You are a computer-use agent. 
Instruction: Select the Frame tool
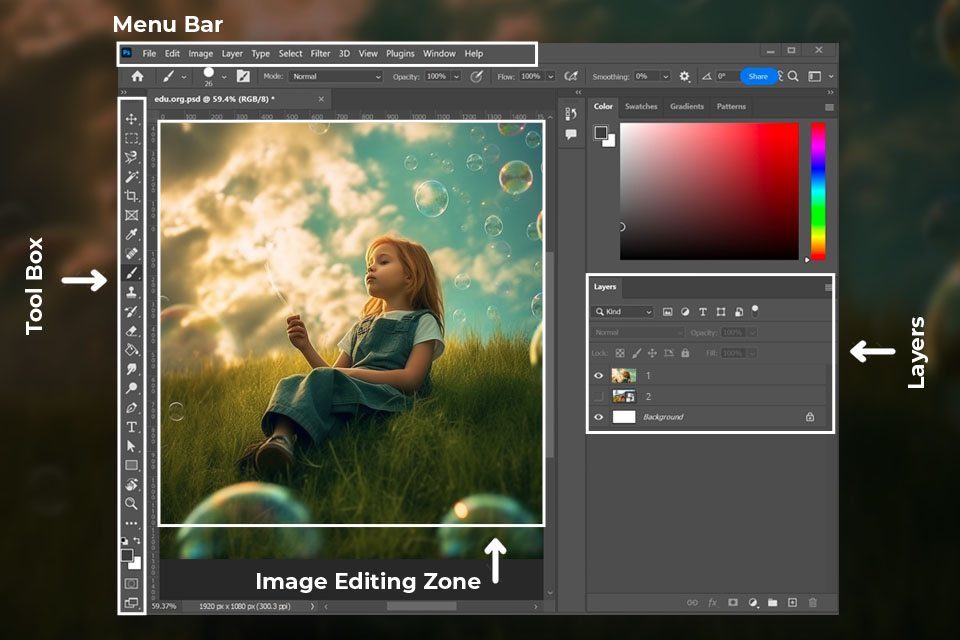[x=131, y=215]
